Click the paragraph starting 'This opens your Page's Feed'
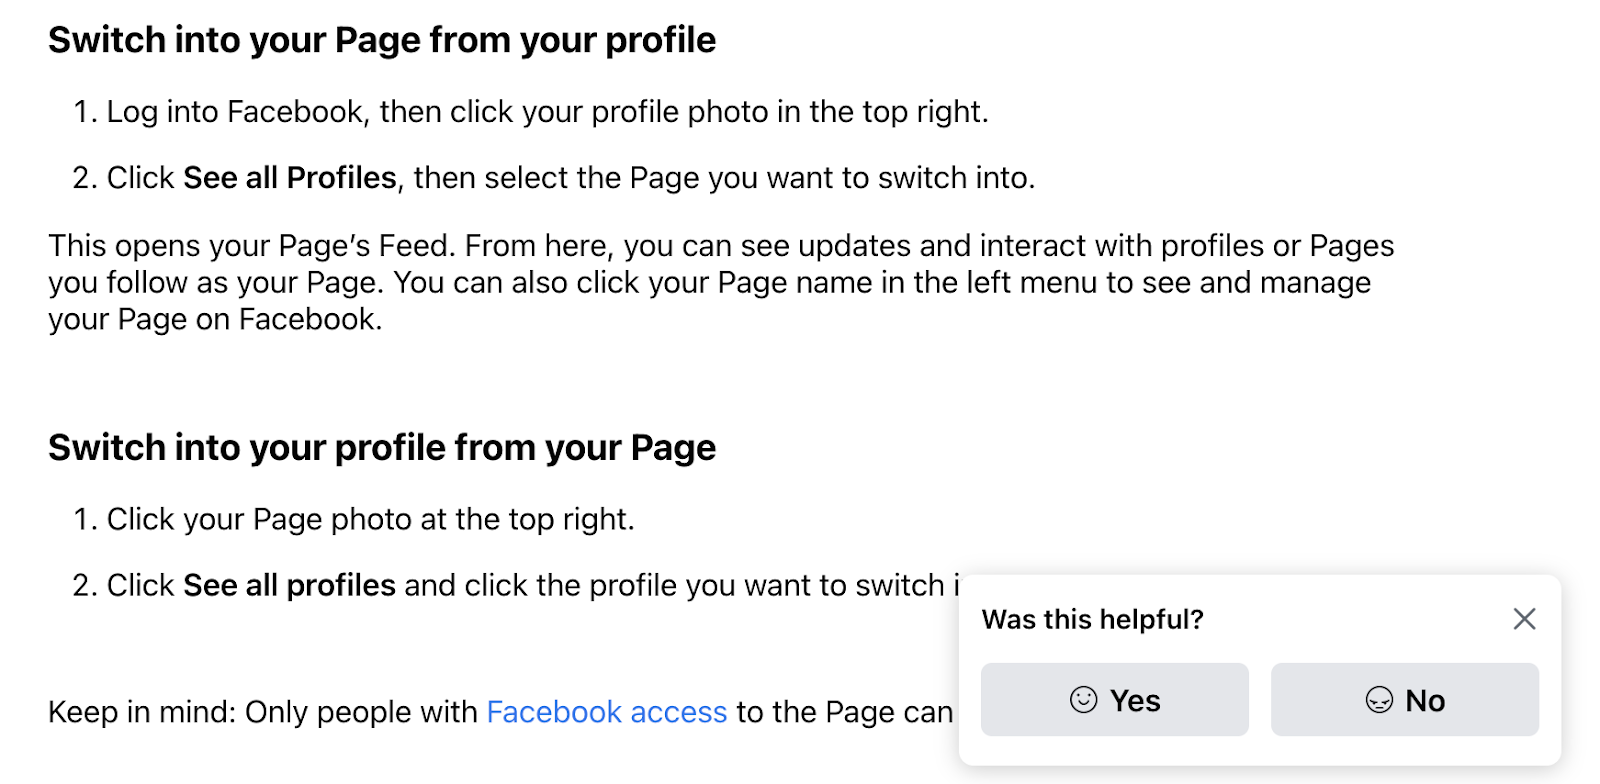1600x784 pixels. click(720, 246)
